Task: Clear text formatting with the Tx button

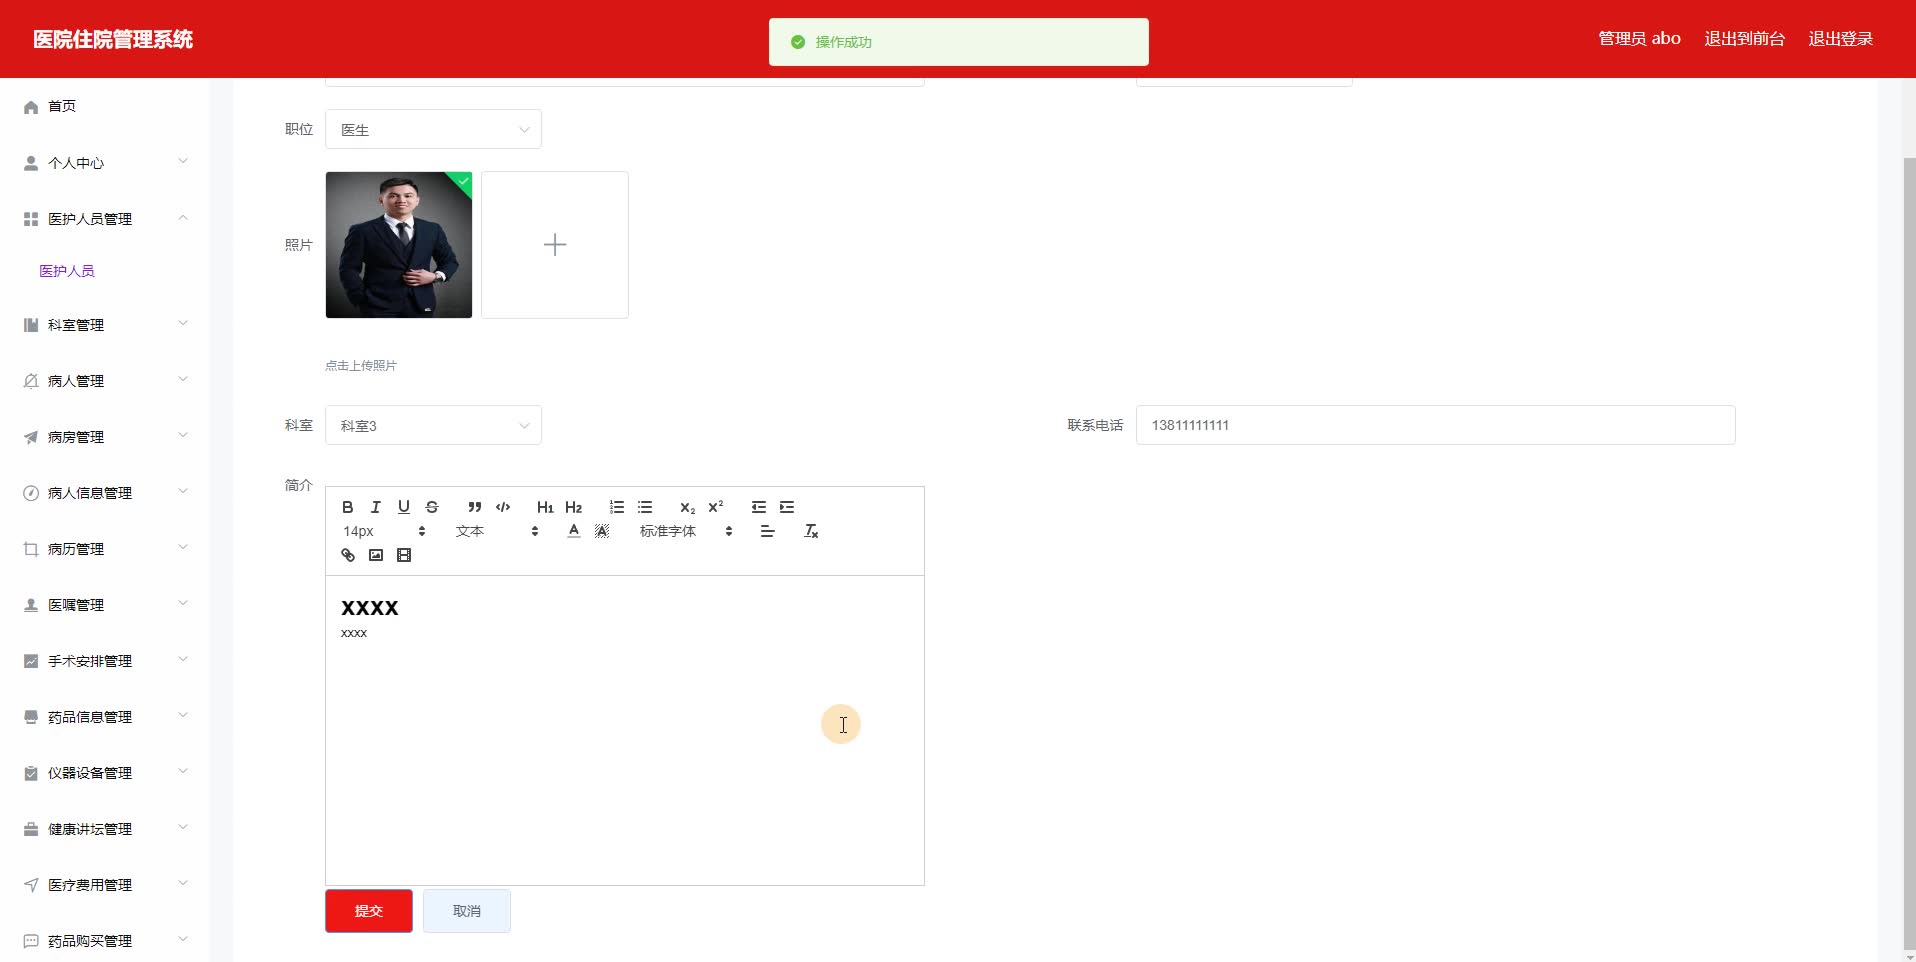Action: tap(810, 531)
